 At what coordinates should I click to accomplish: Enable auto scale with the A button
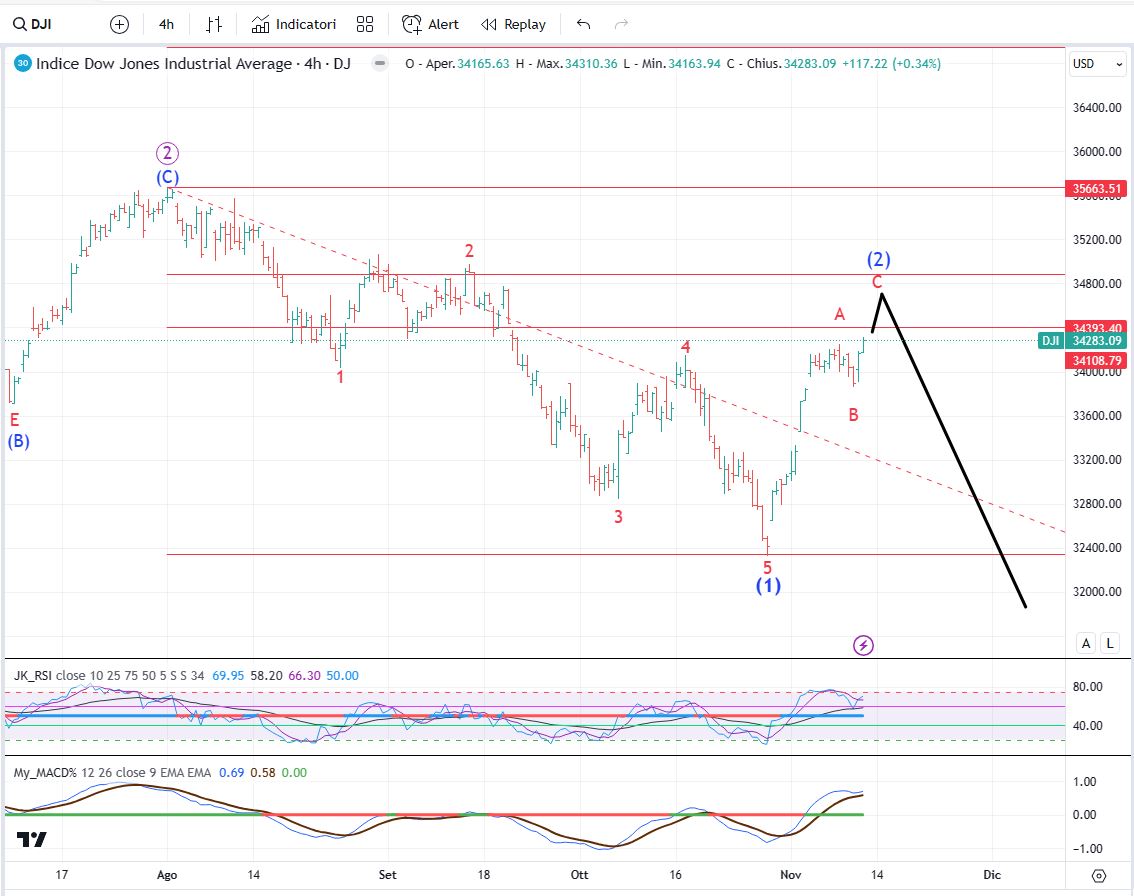tap(1086, 643)
